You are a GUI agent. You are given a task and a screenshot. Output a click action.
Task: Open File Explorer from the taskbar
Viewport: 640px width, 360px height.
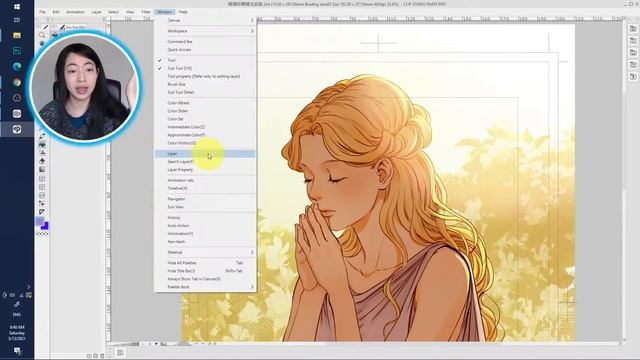(x=17, y=36)
